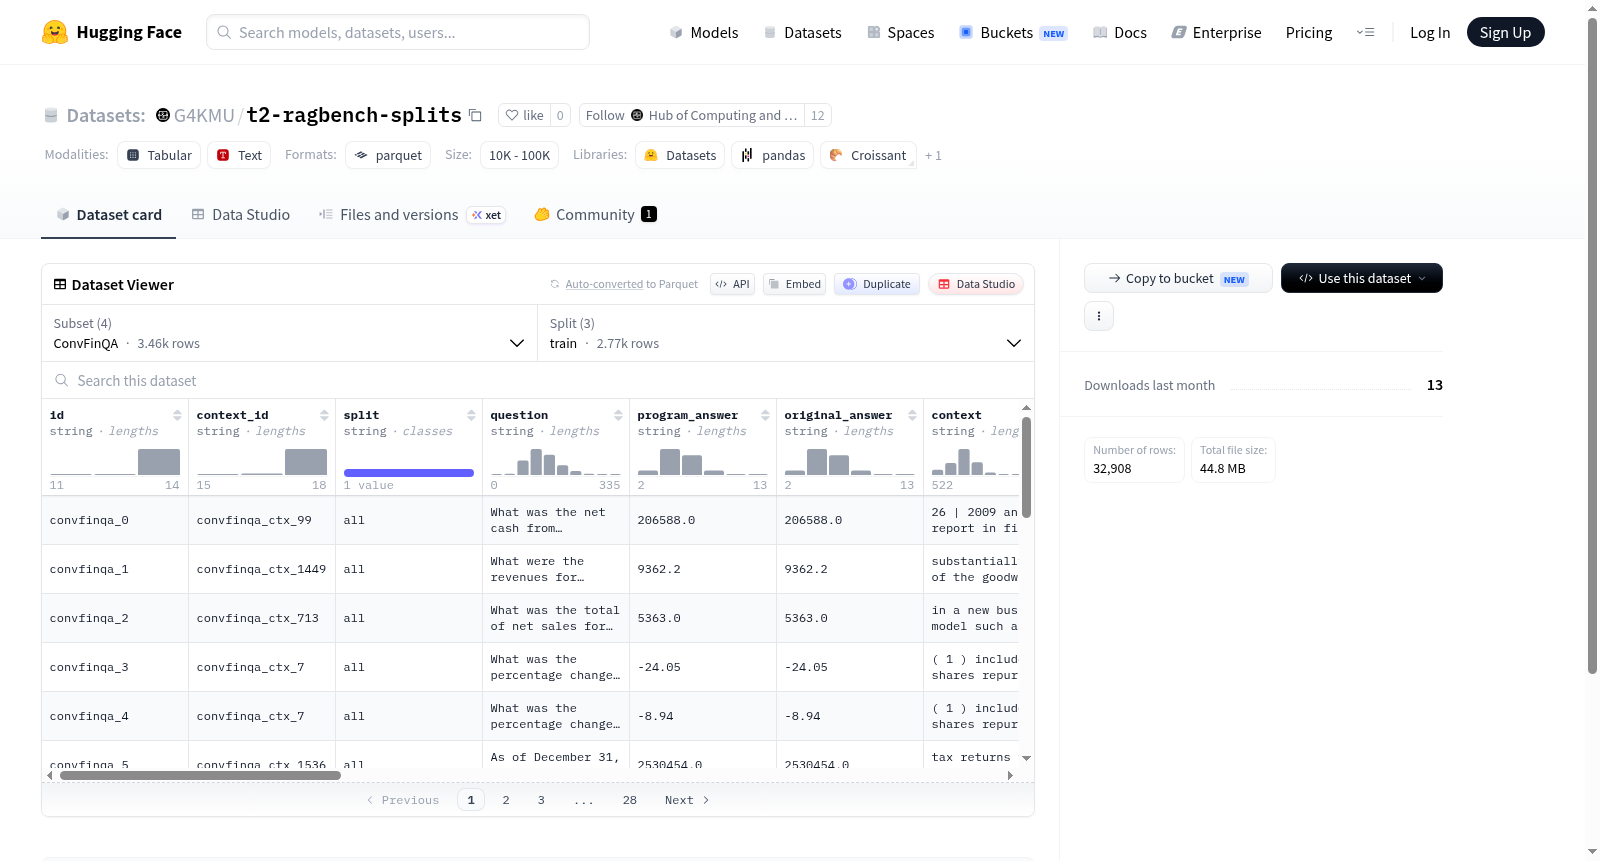
Task: Open the Use this dataset dropdown
Action: coord(1361,278)
